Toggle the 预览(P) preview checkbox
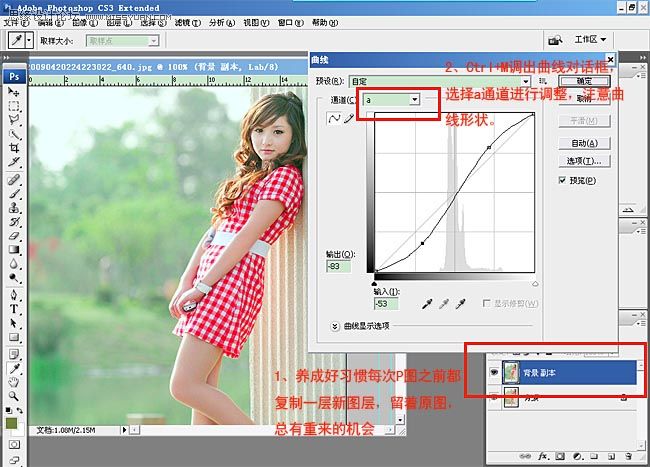650x467 pixels. point(563,180)
